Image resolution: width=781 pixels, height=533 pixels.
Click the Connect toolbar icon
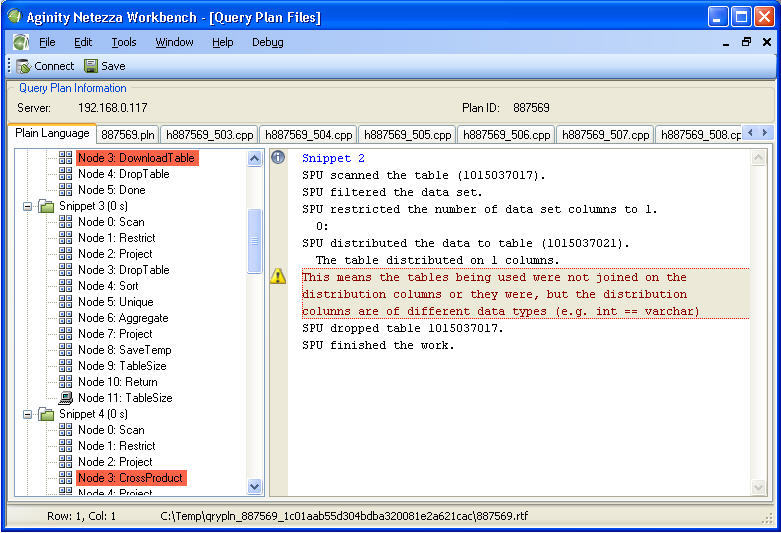click(23, 66)
